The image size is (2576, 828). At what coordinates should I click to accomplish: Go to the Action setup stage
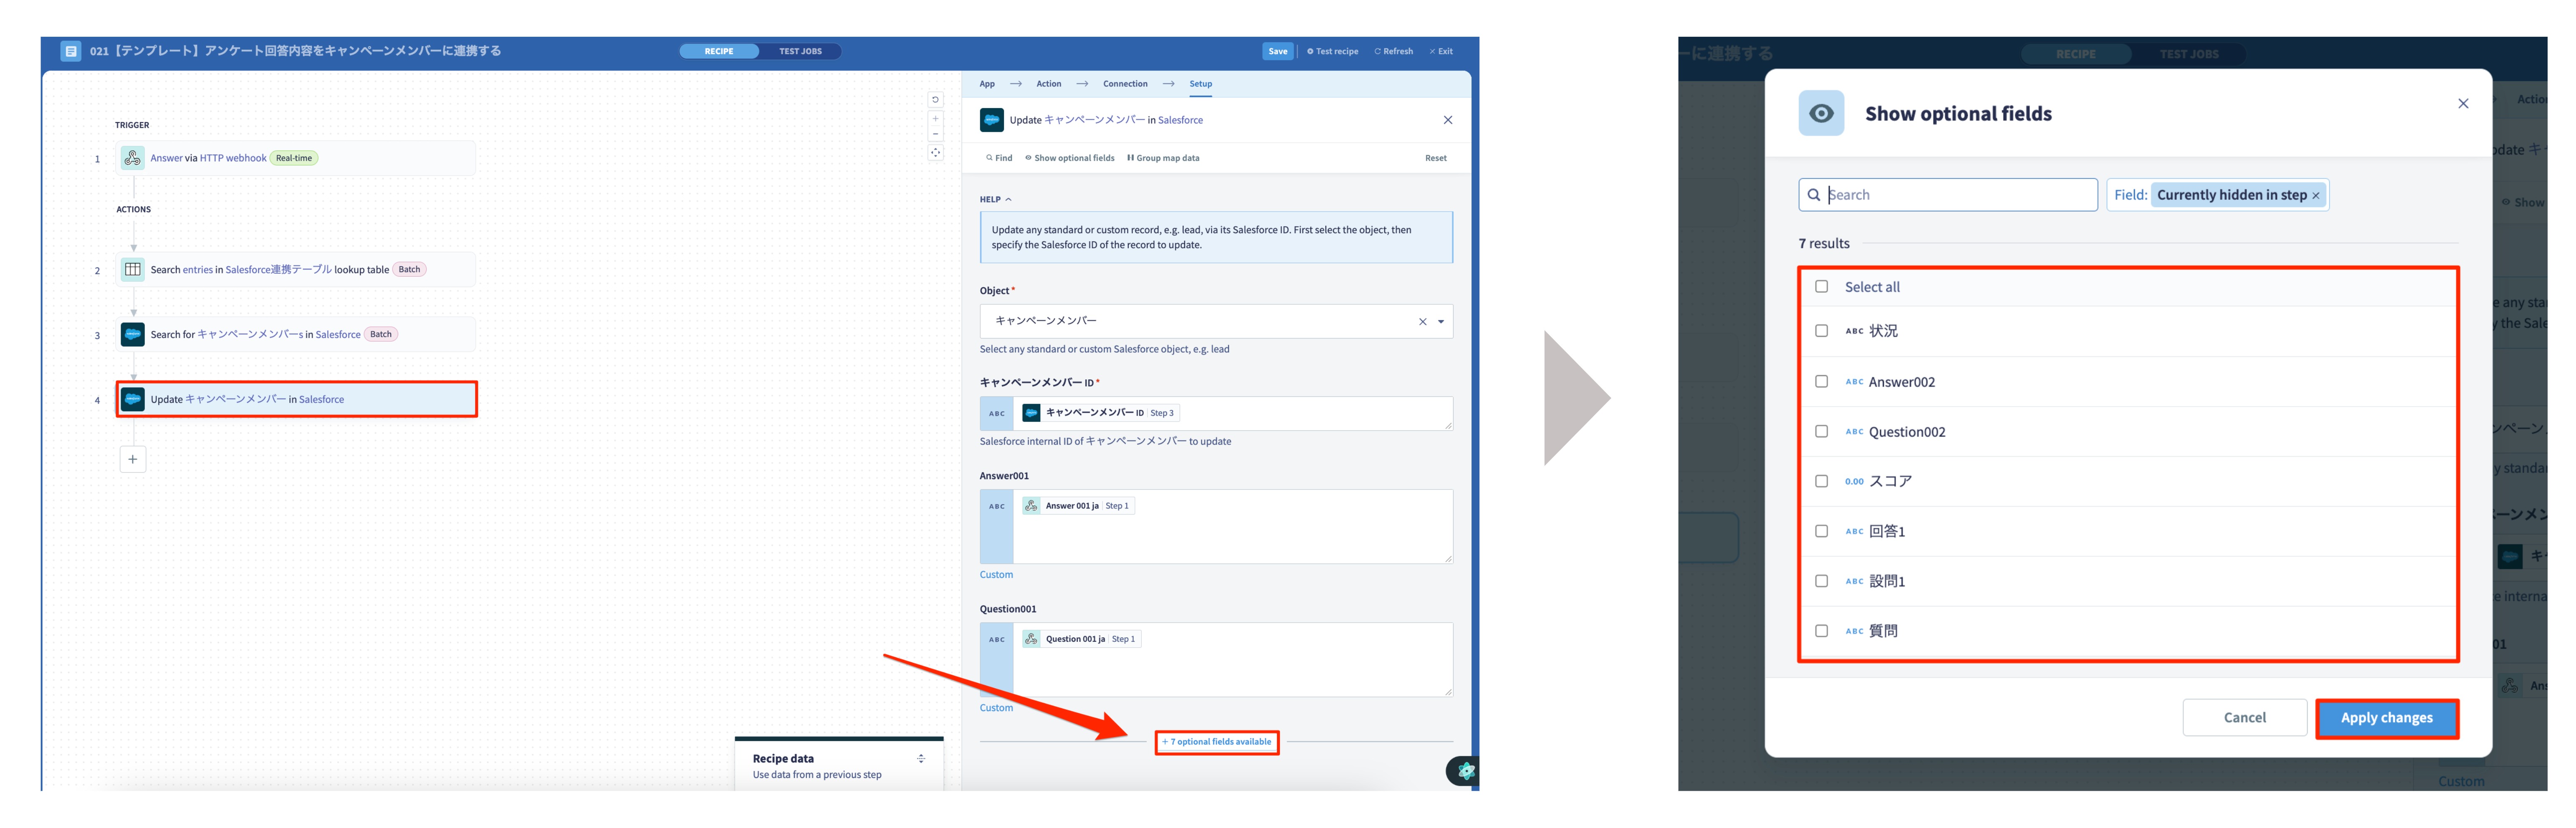point(1048,84)
